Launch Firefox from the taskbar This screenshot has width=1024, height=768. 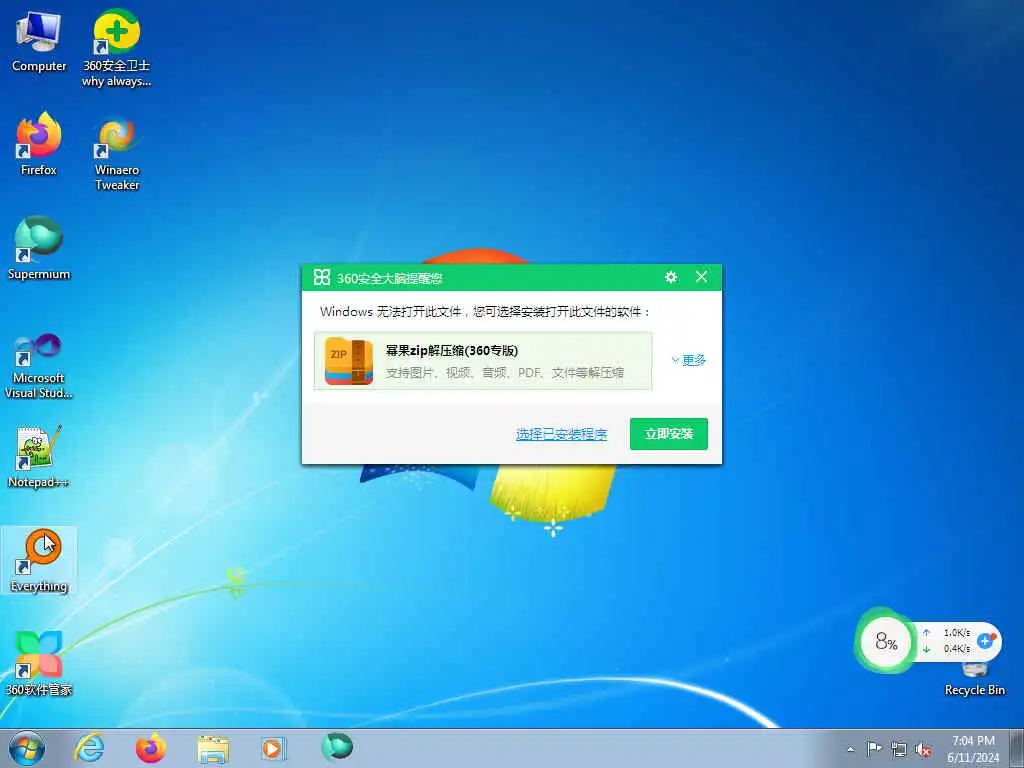[x=151, y=748]
